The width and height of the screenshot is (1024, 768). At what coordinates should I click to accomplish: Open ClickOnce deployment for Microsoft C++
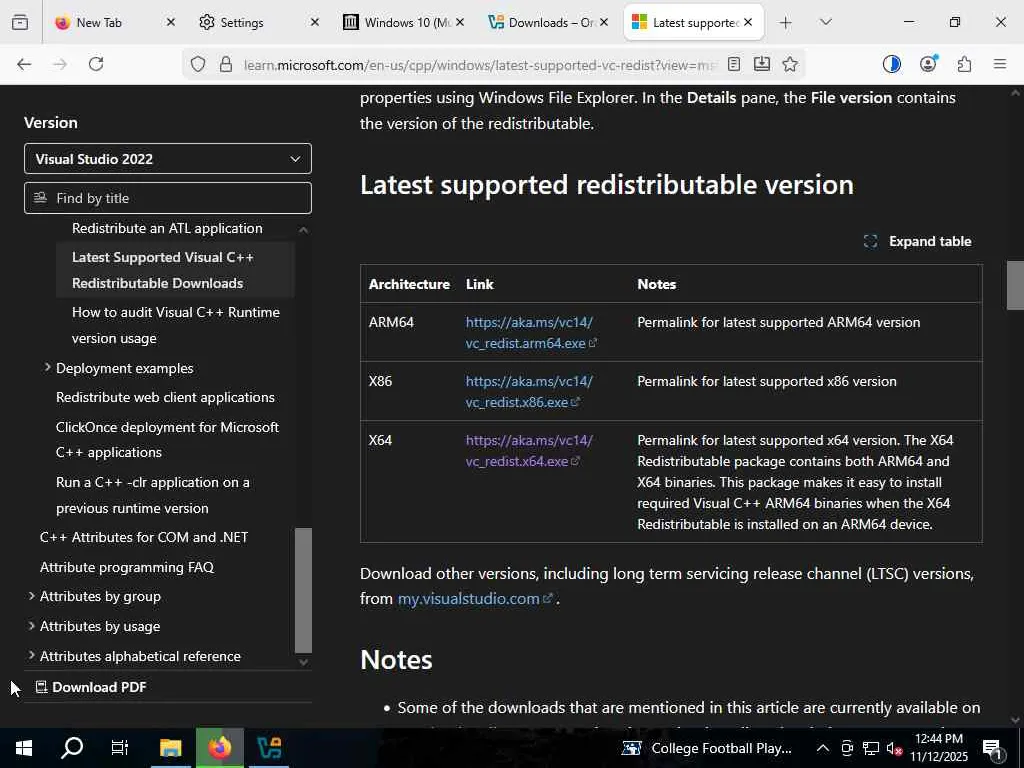click(167, 440)
